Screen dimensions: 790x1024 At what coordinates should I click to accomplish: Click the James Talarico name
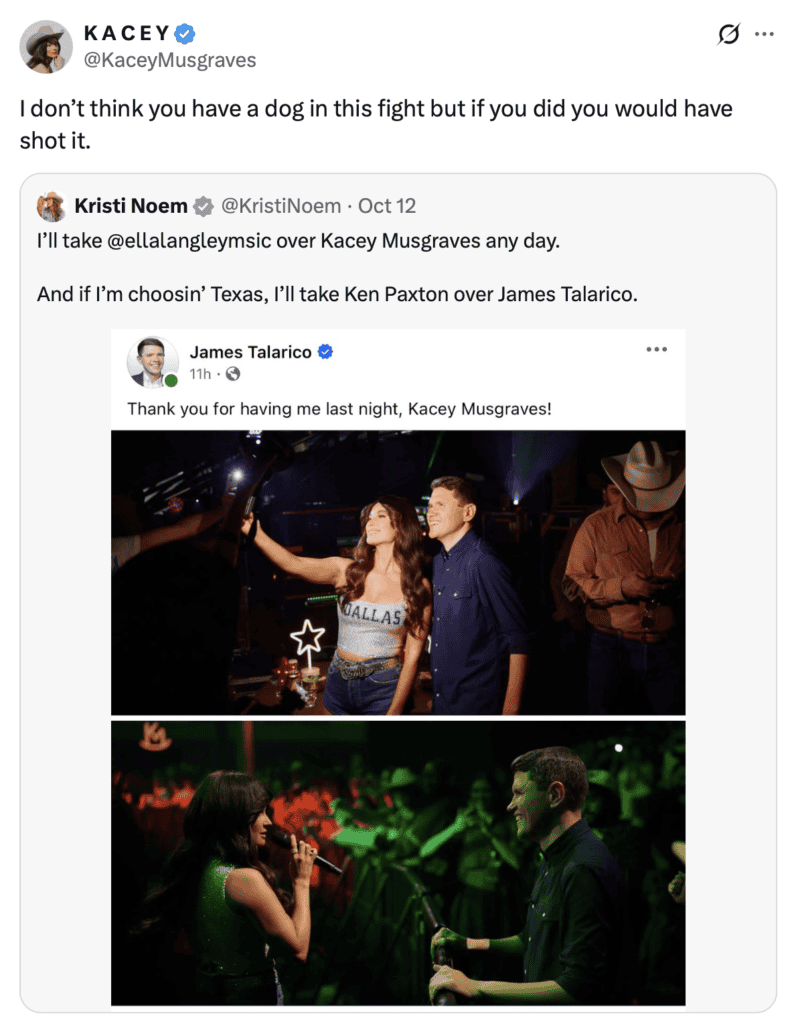point(251,352)
